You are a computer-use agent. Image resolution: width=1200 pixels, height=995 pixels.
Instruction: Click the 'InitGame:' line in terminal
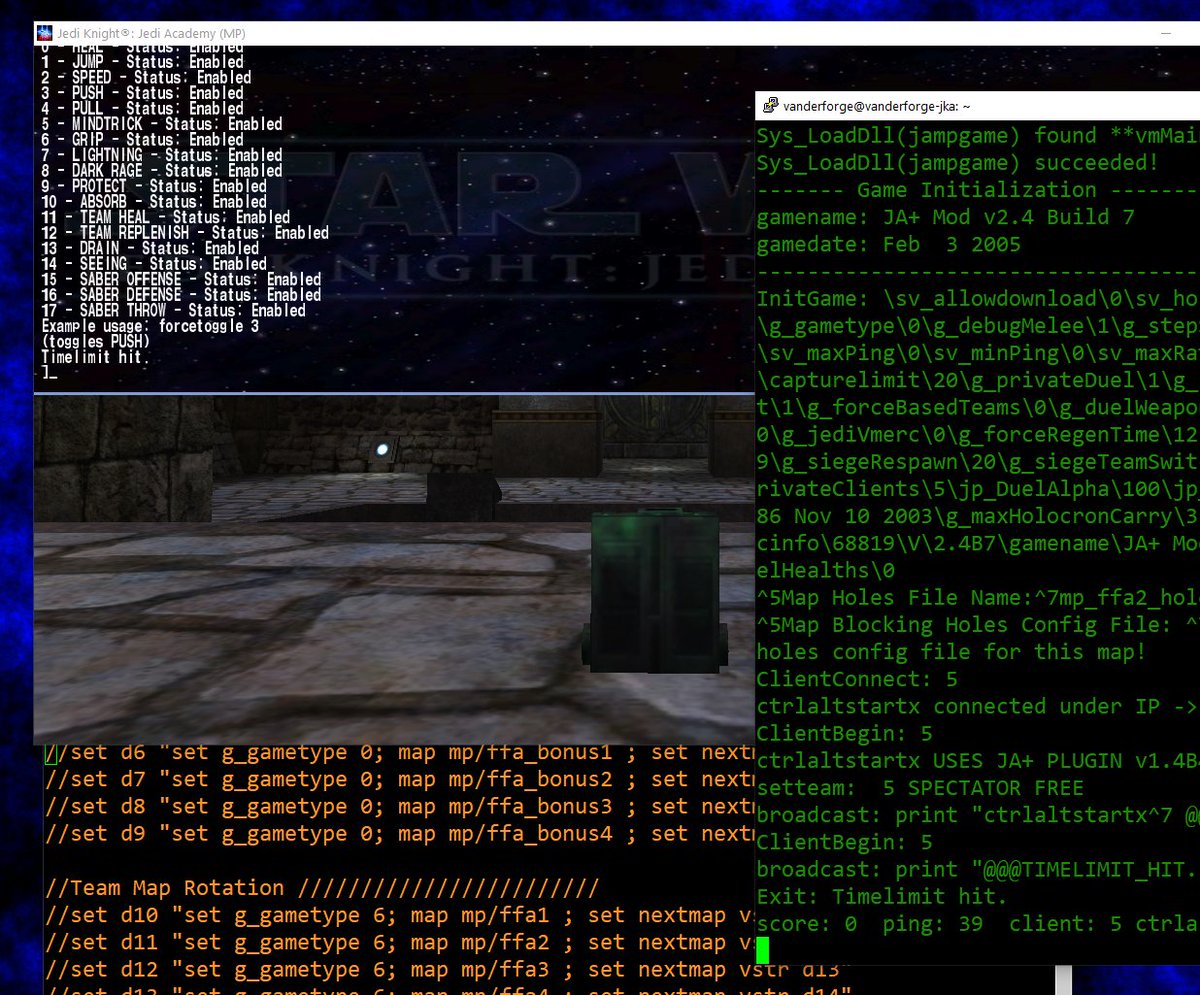pyautogui.click(x=977, y=299)
